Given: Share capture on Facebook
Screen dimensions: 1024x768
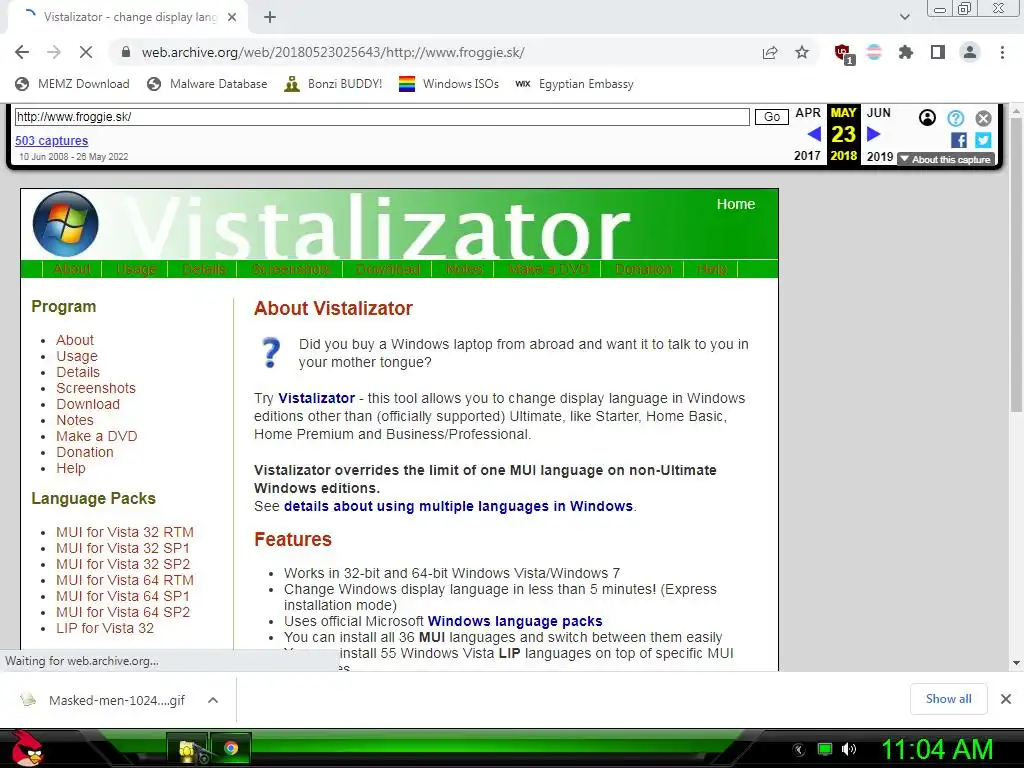Looking at the screenshot, I should tap(959, 140).
